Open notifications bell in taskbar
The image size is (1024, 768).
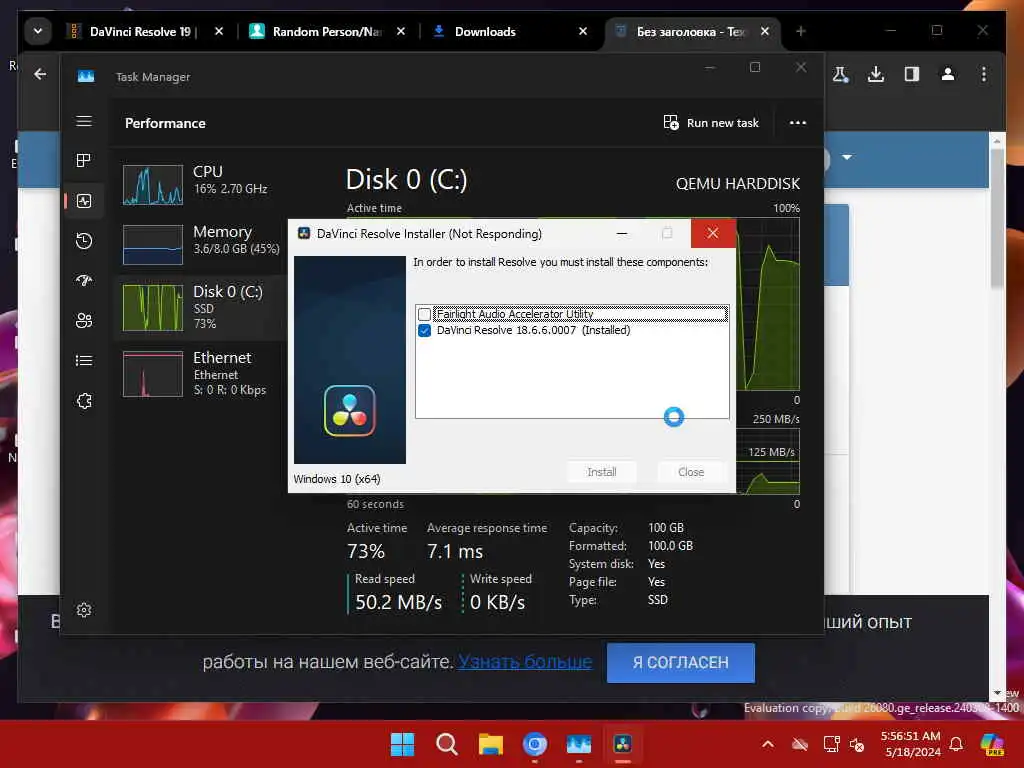956,744
